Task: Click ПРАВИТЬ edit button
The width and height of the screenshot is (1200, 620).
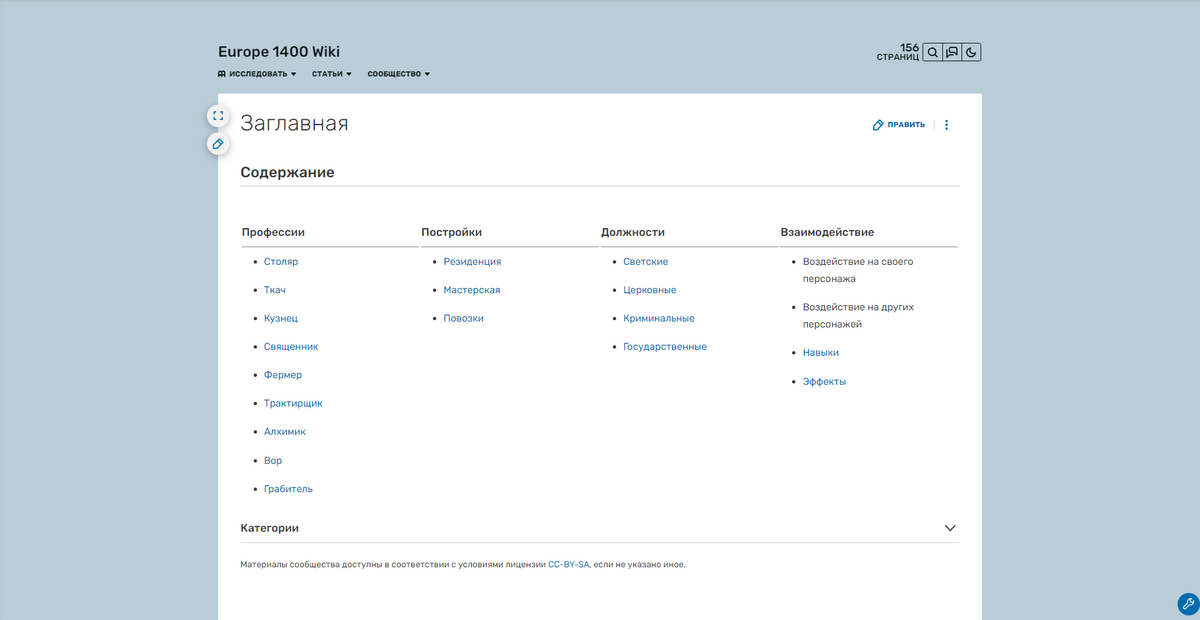Action: [899, 125]
